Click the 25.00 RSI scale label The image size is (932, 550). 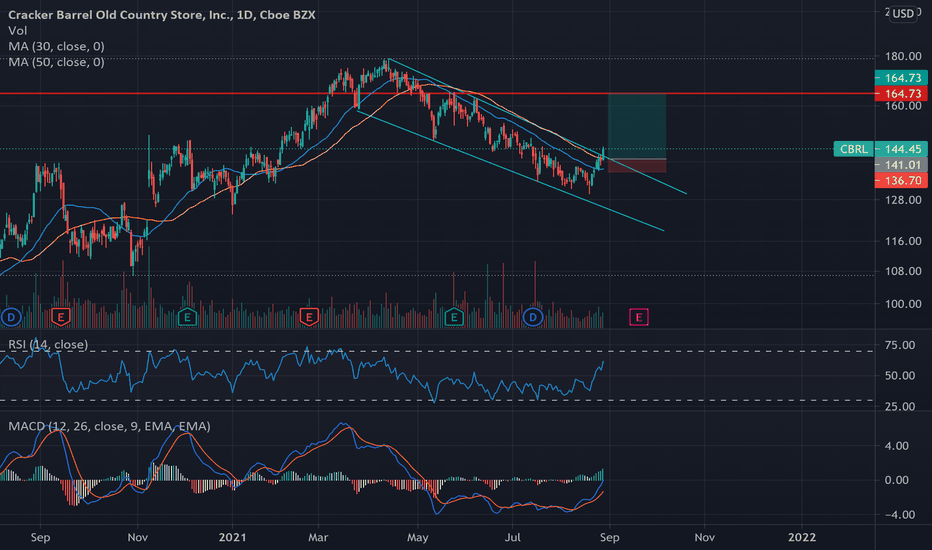(900, 407)
